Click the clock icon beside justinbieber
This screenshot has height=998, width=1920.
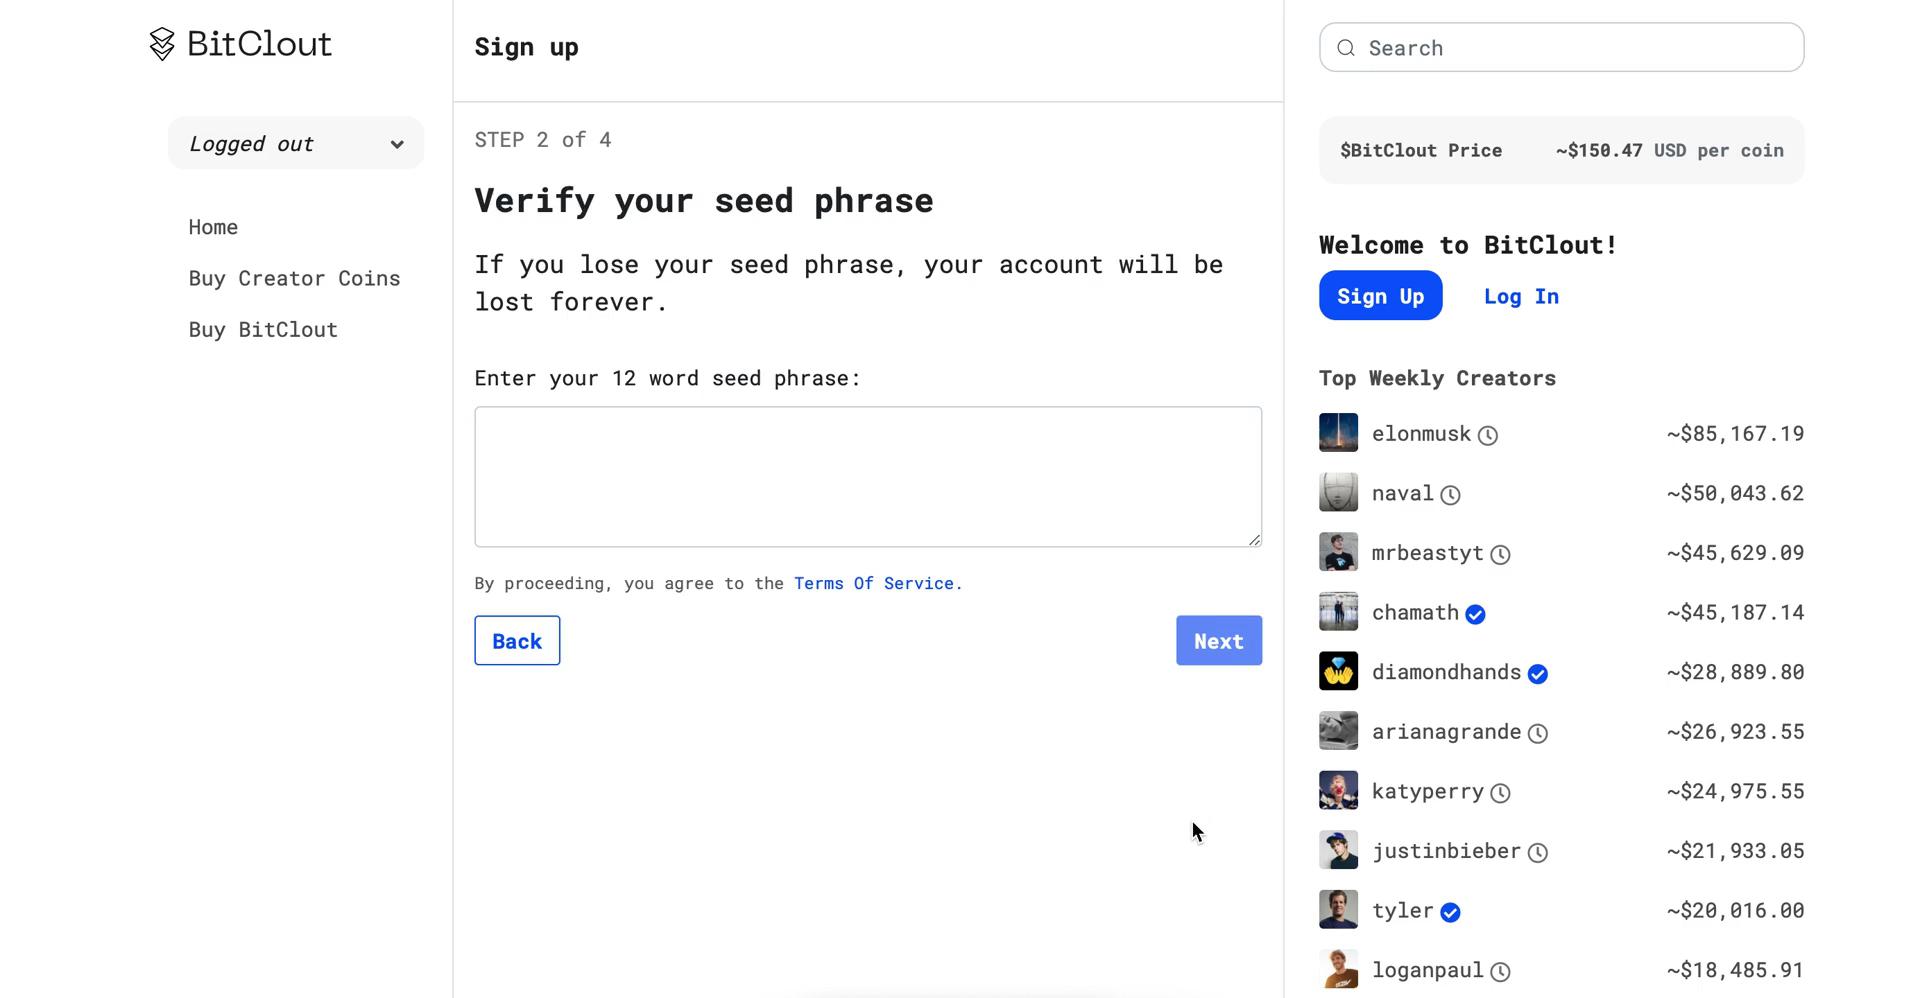coord(1537,852)
